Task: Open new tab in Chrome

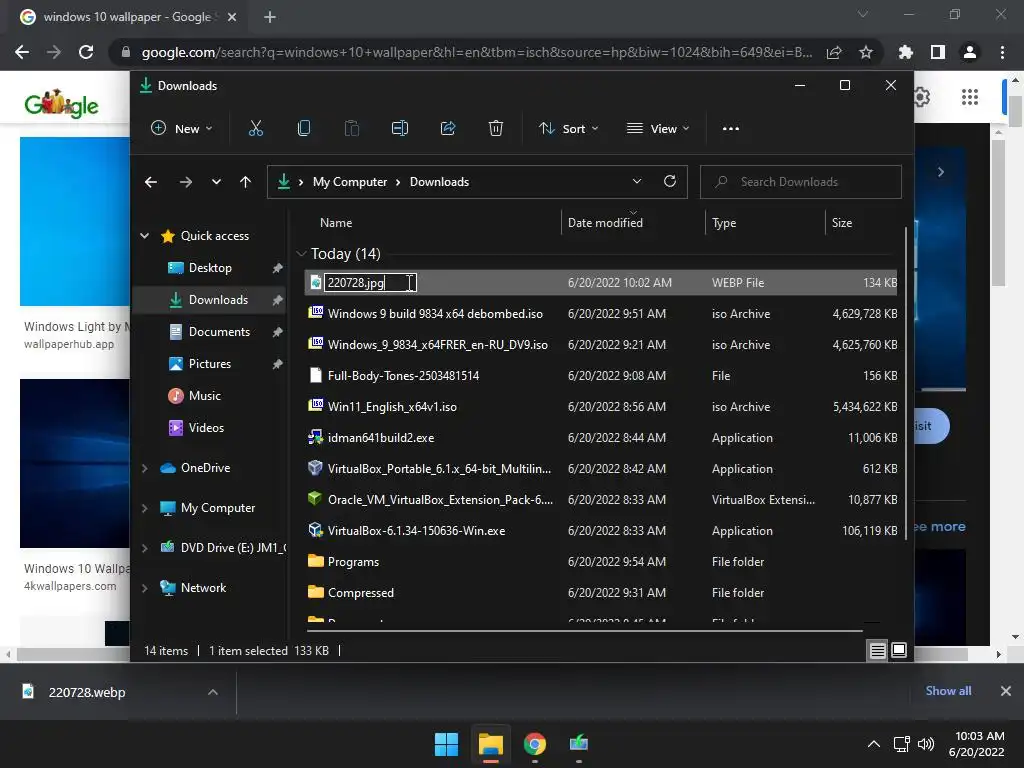Action: click(x=270, y=17)
